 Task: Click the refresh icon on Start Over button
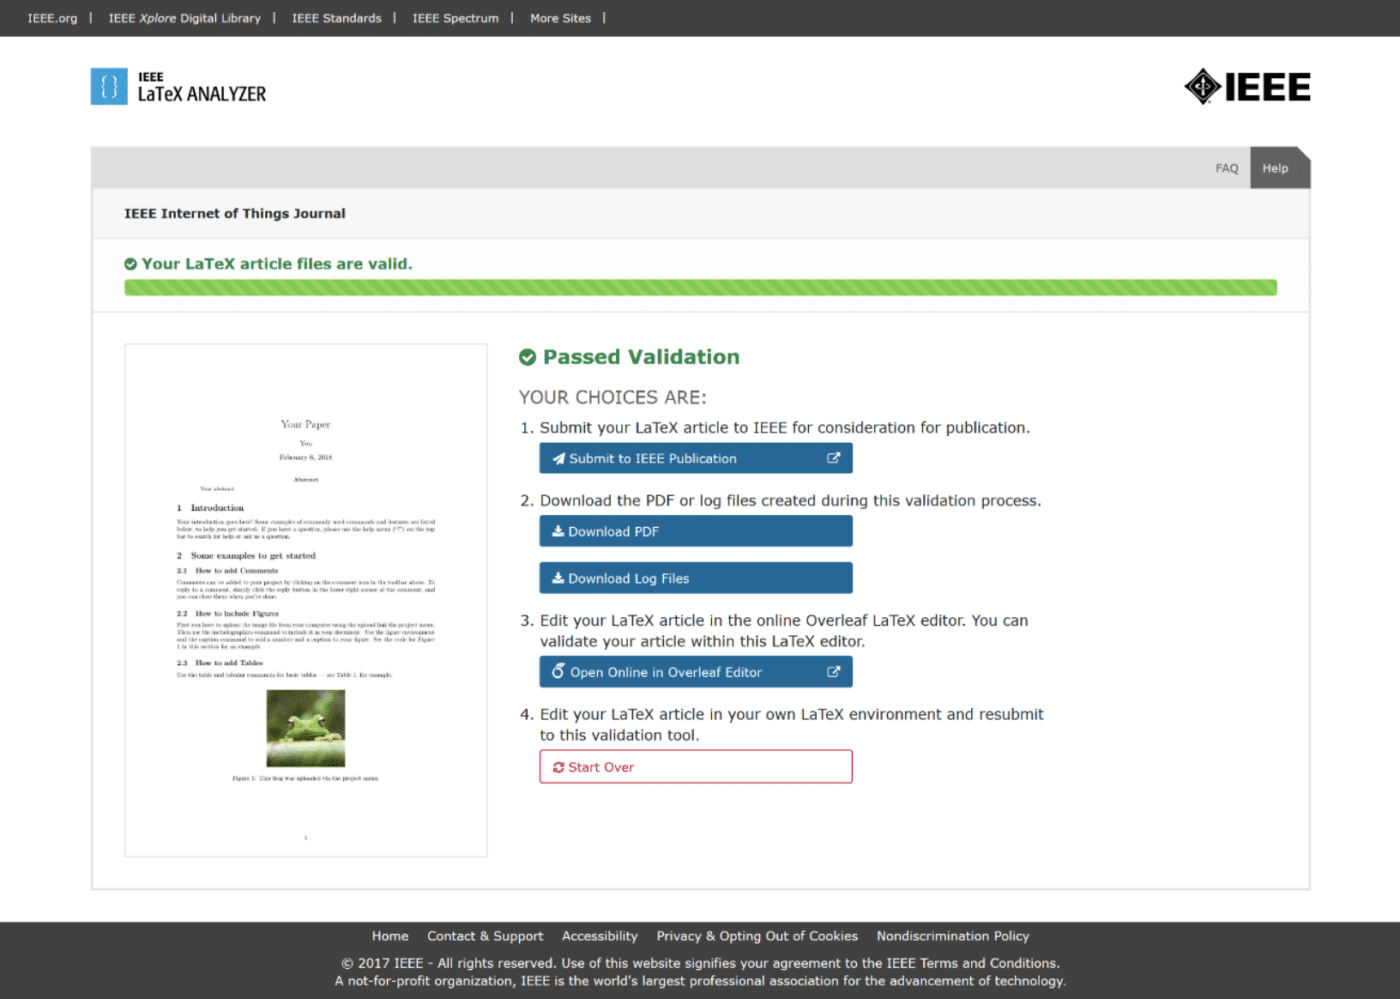559,767
